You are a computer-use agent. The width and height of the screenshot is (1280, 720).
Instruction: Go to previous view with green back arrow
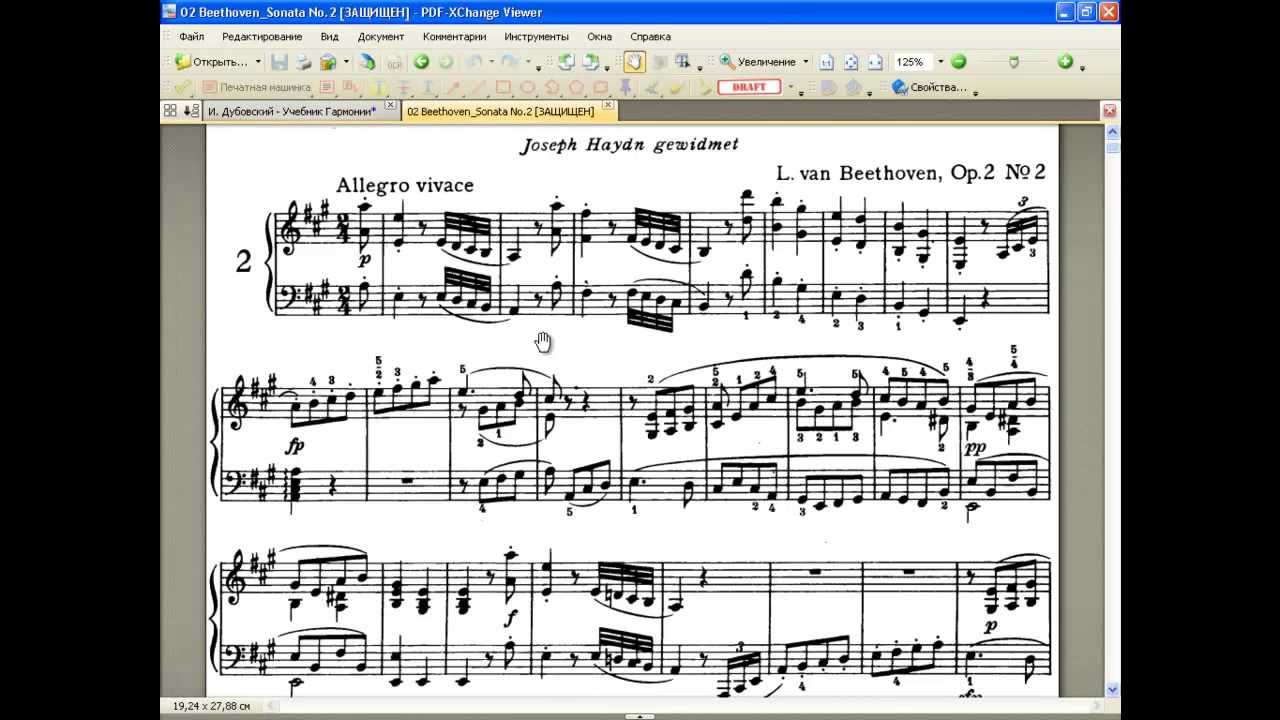(421, 62)
